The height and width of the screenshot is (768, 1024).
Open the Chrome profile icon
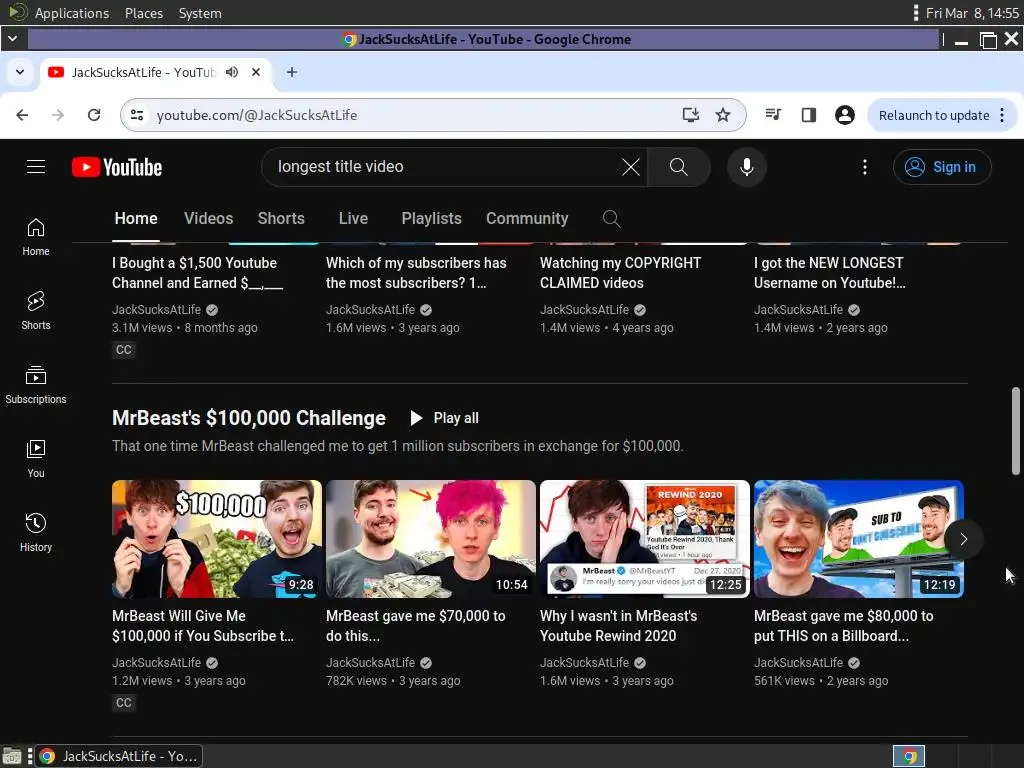click(x=844, y=116)
